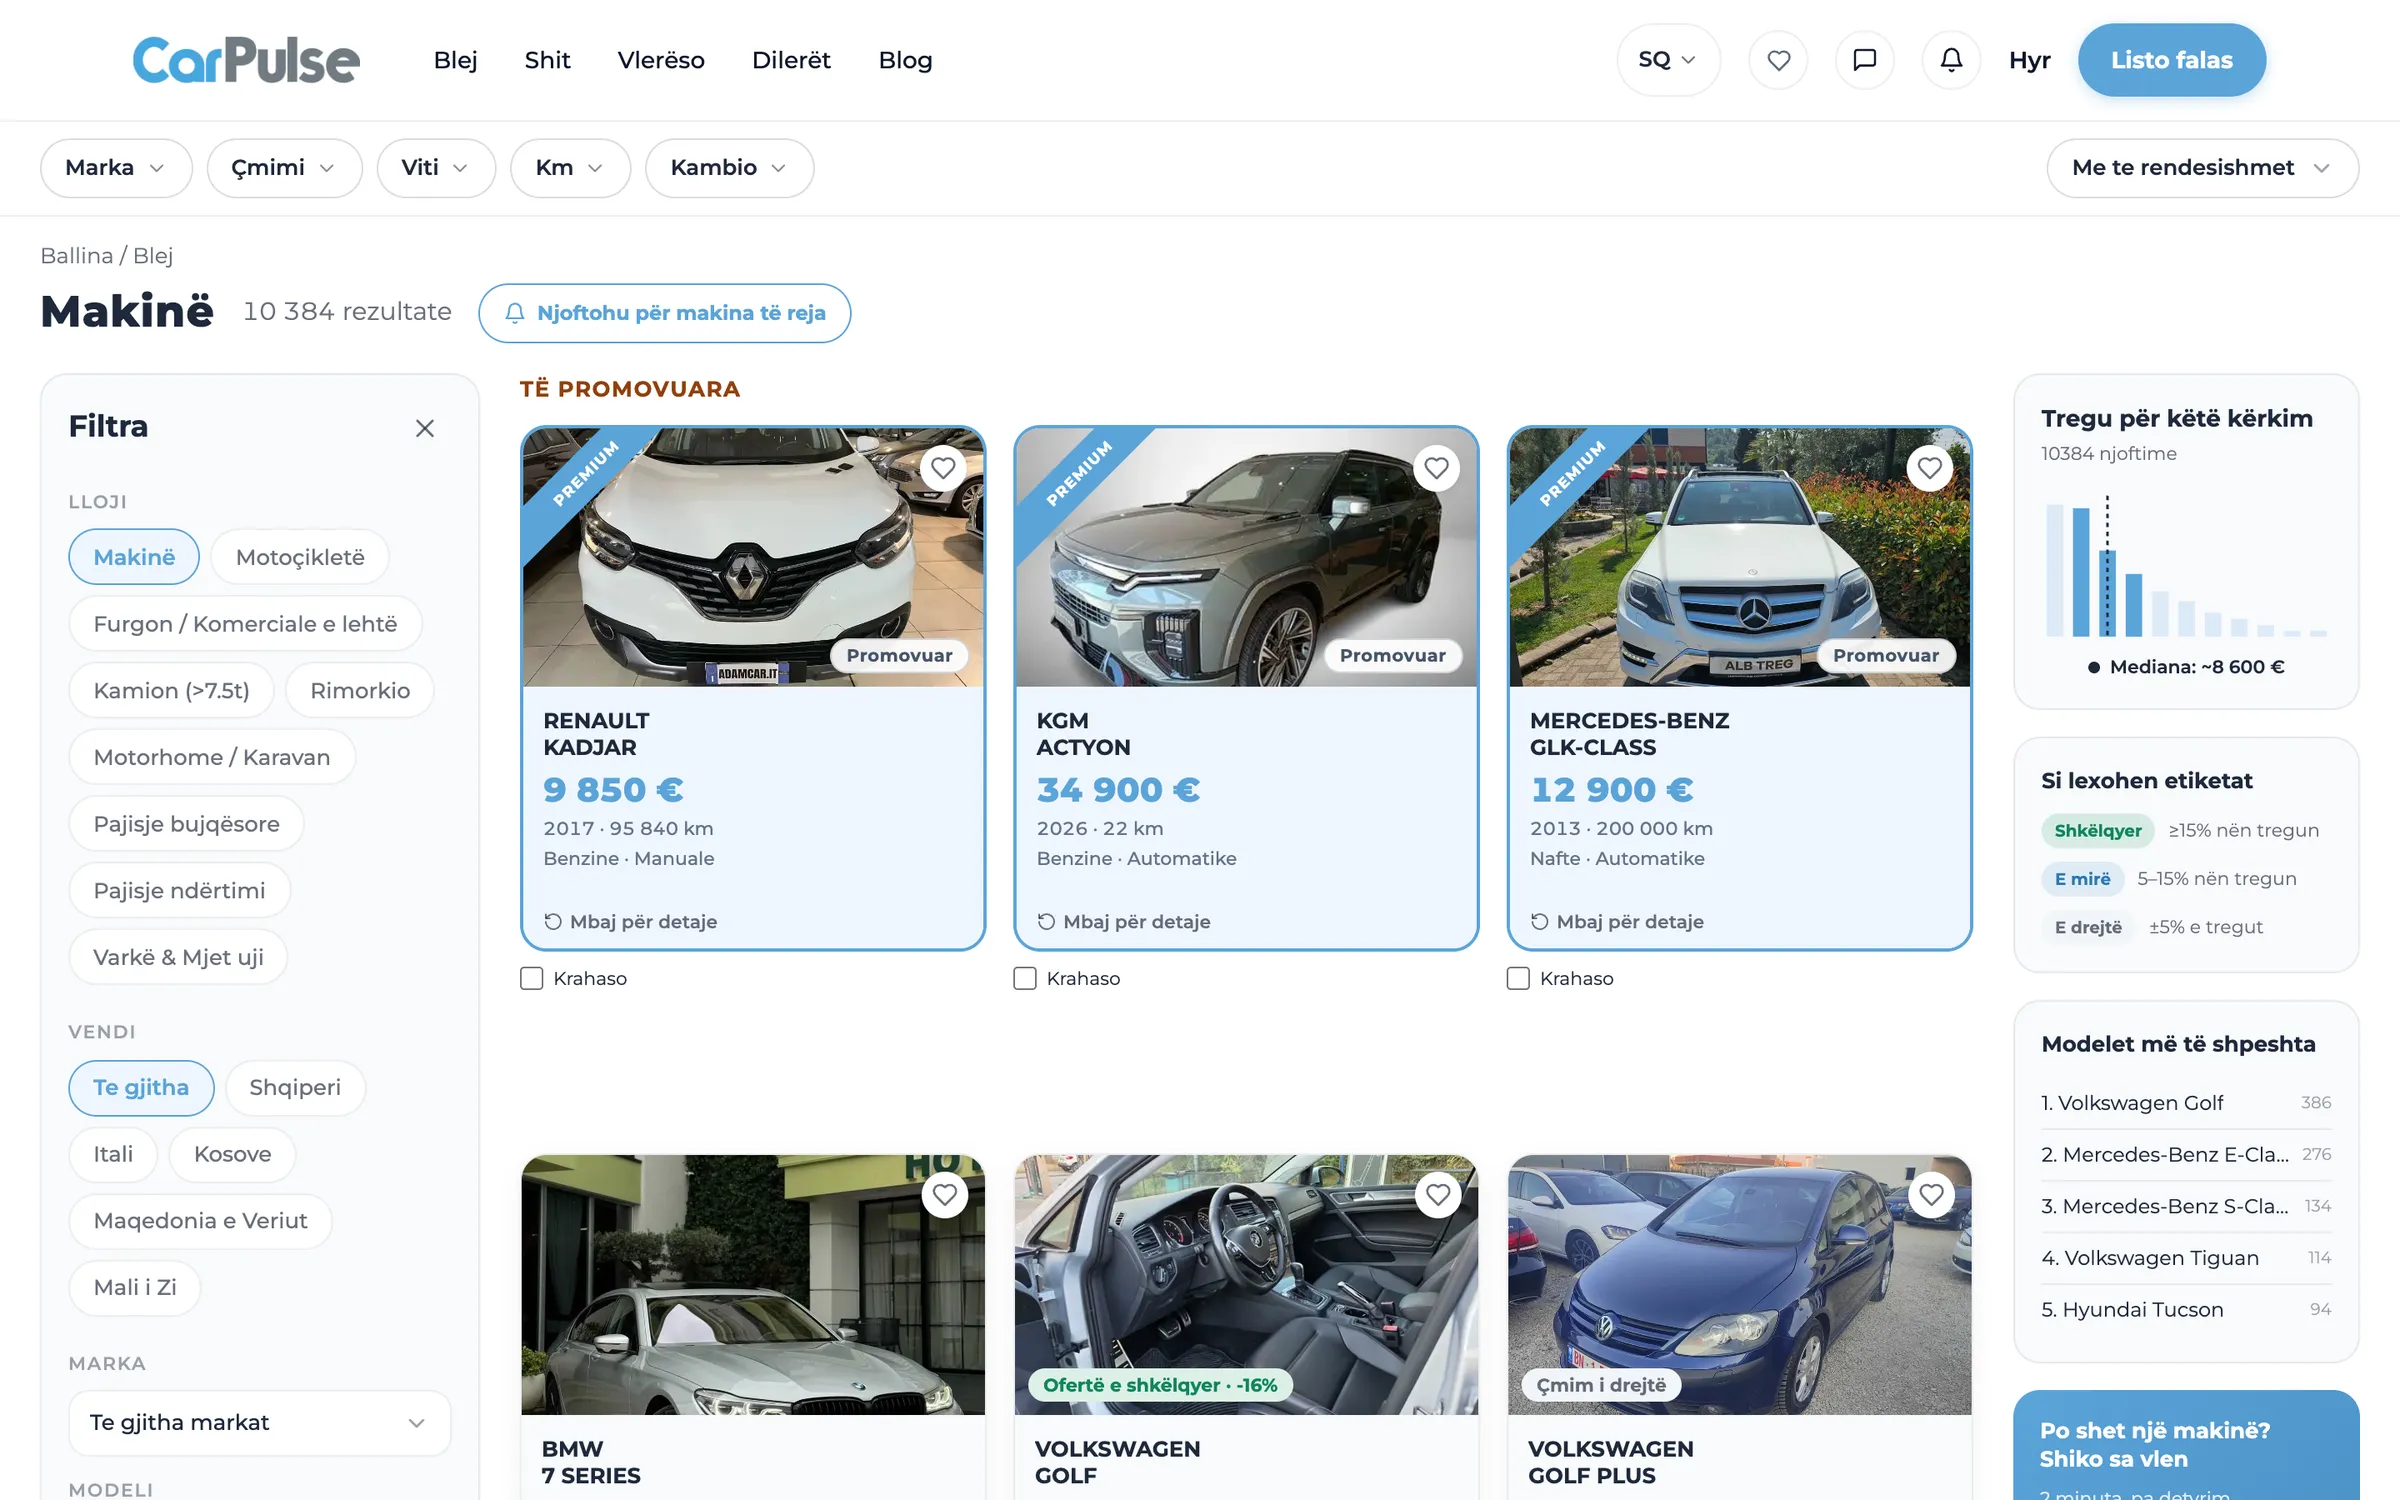The image size is (2400, 1500).
Task: Select the Kosove country chip
Action: (x=232, y=1154)
